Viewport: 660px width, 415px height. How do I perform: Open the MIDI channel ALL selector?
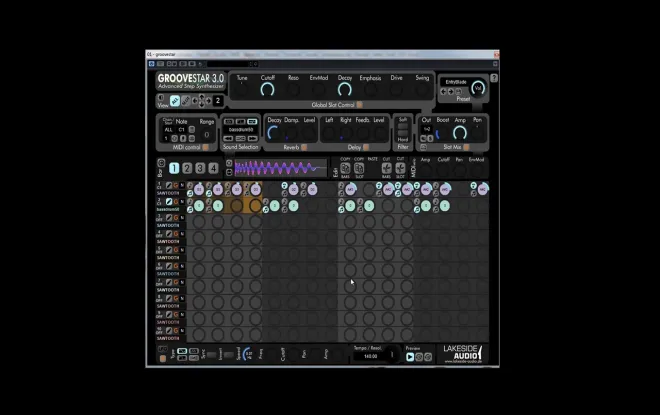[x=168, y=130]
